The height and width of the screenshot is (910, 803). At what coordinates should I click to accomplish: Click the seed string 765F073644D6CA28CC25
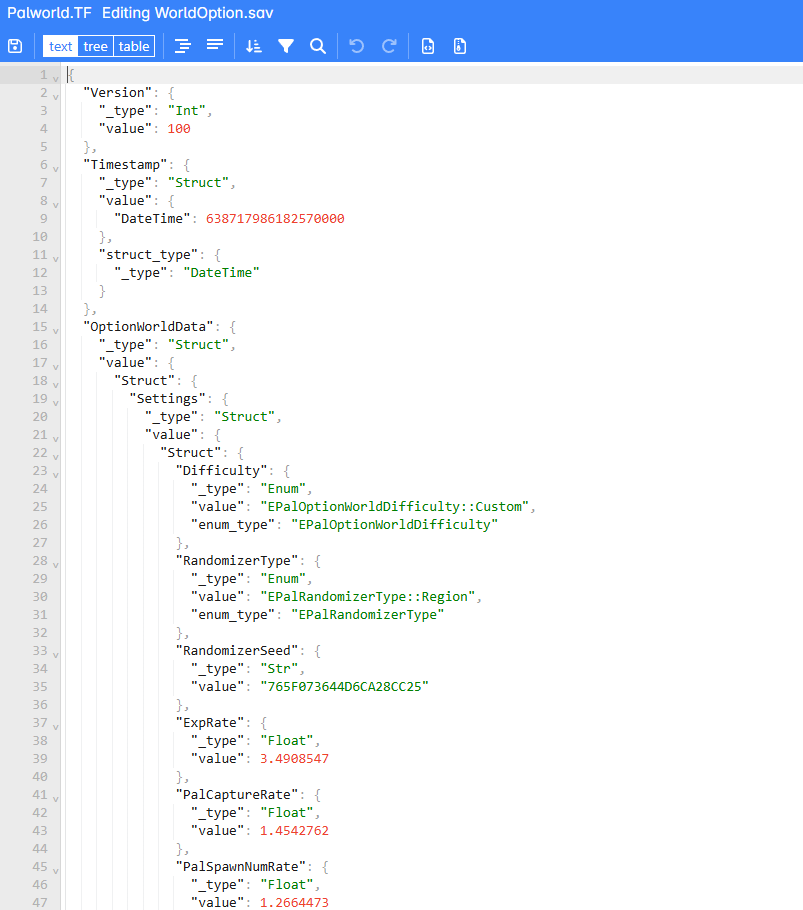[345, 687]
